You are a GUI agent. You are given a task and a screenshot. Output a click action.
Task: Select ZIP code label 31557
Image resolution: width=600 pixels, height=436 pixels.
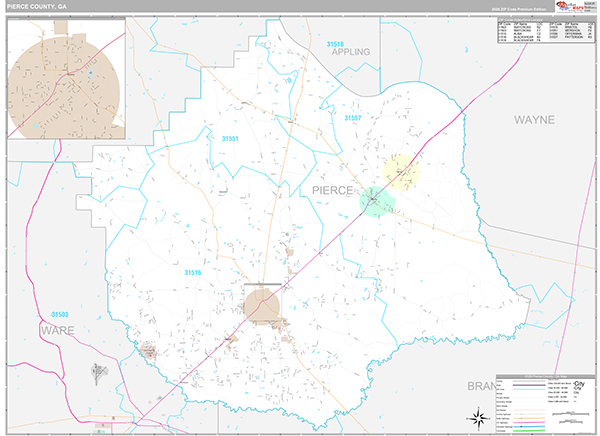352,118
